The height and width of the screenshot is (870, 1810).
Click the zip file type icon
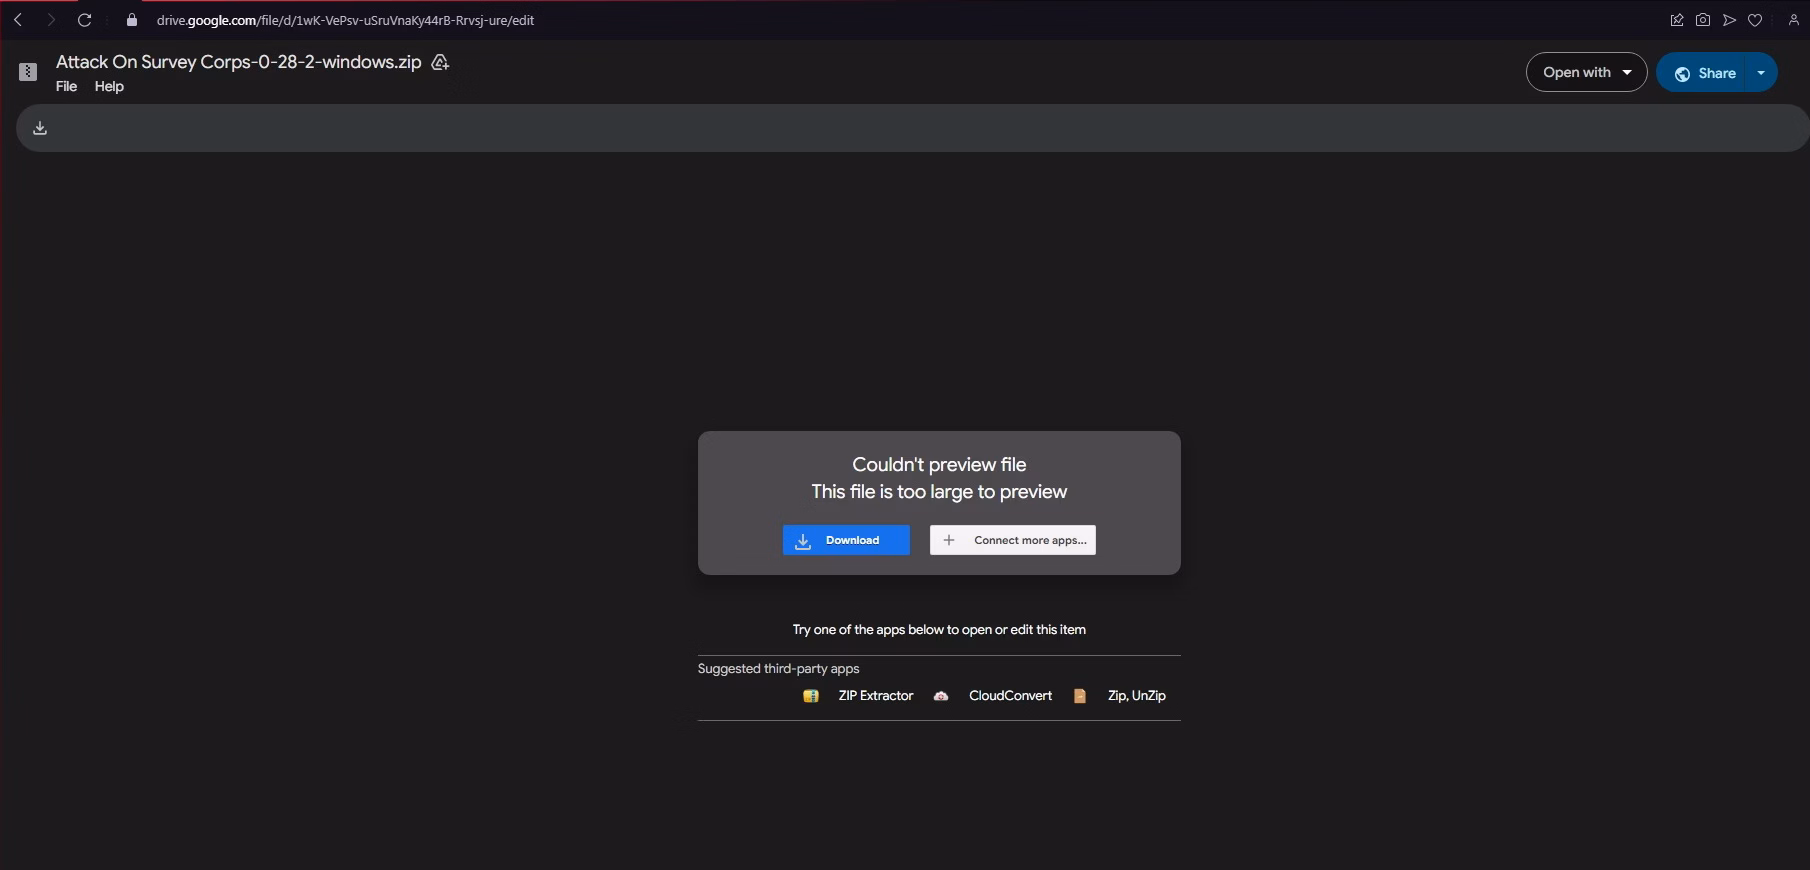tap(28, 72)
